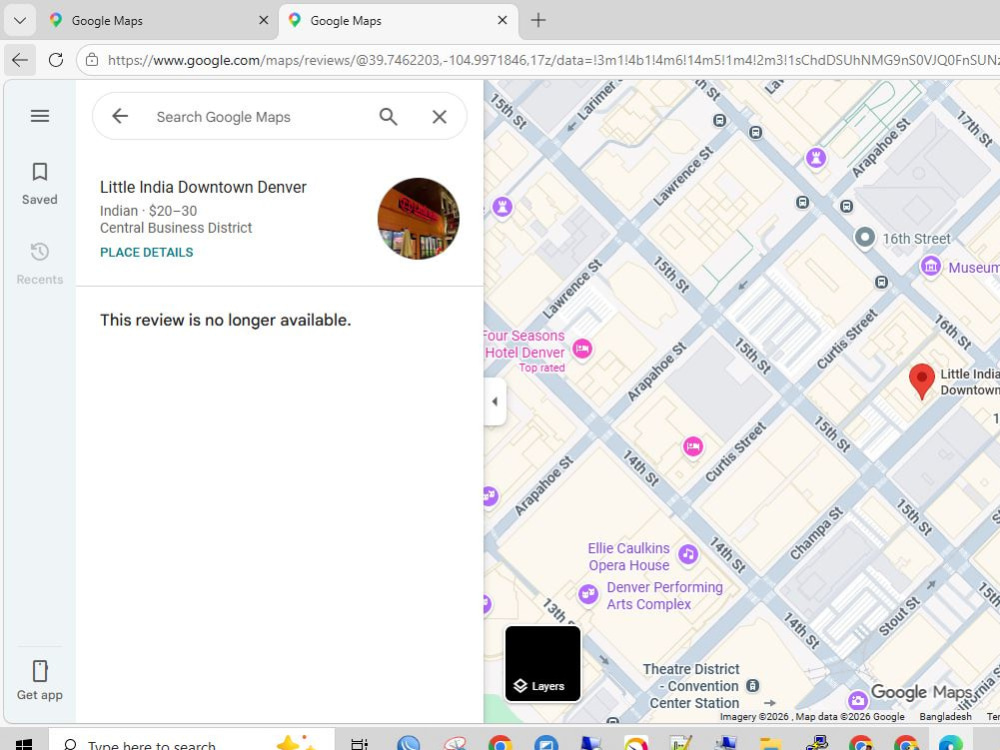Open PLACE DETAILS link
The height and width of the screenshot is (750, 1000).
click(146, 252)
